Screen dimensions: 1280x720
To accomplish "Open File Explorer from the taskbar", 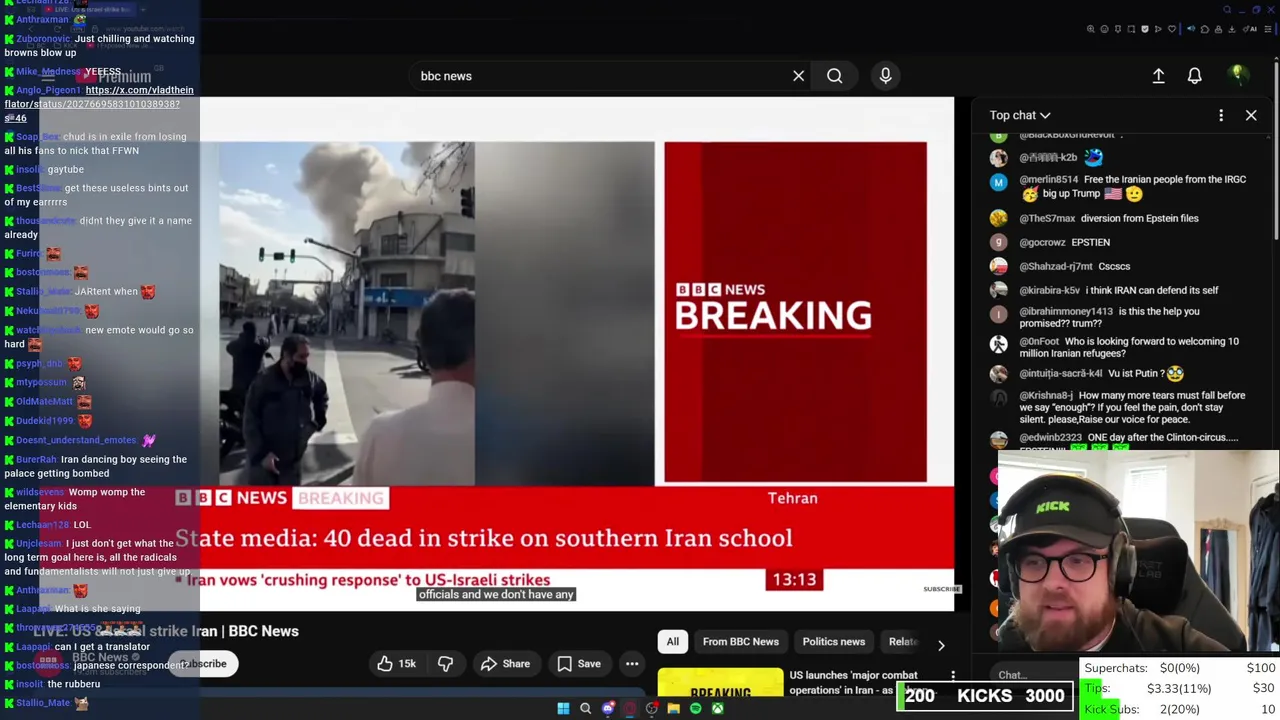I will click(674, 708).
